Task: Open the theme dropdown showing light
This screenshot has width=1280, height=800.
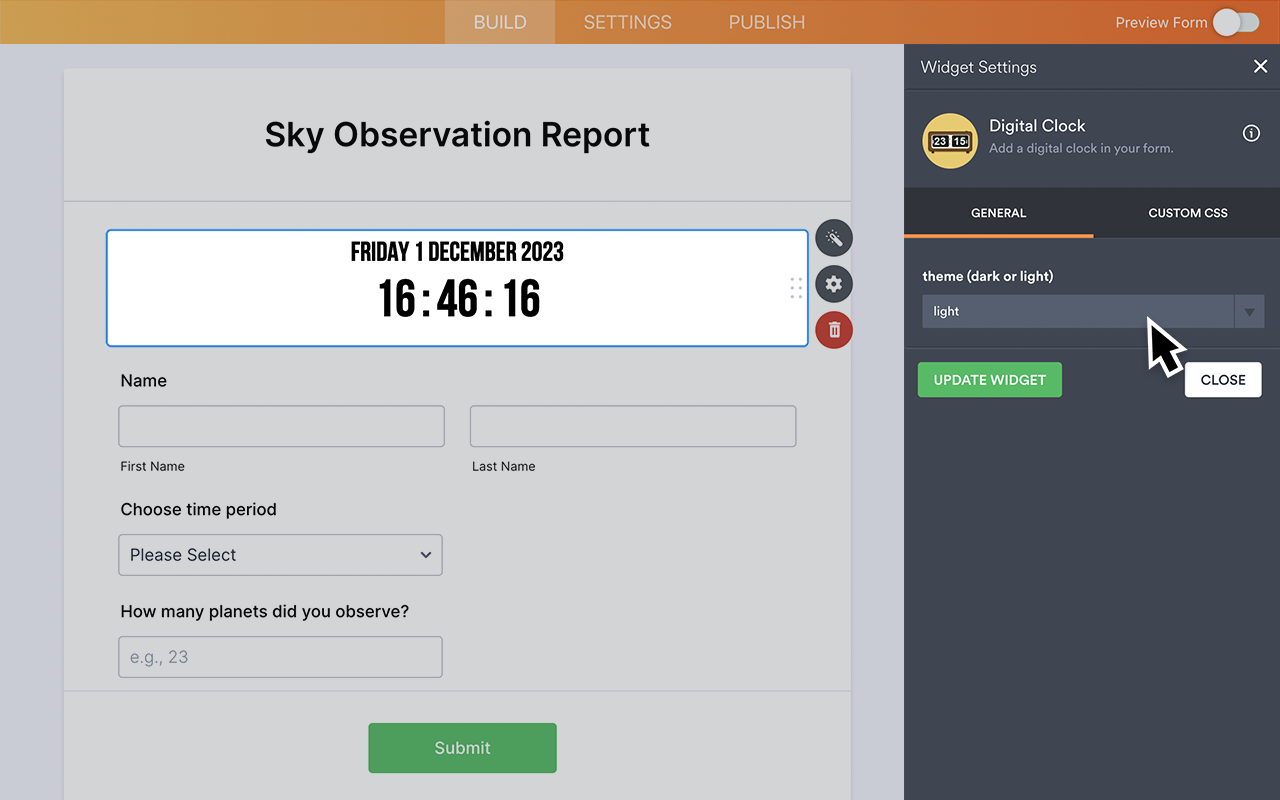Action: pyautogui.click(x=1077, y=311)
